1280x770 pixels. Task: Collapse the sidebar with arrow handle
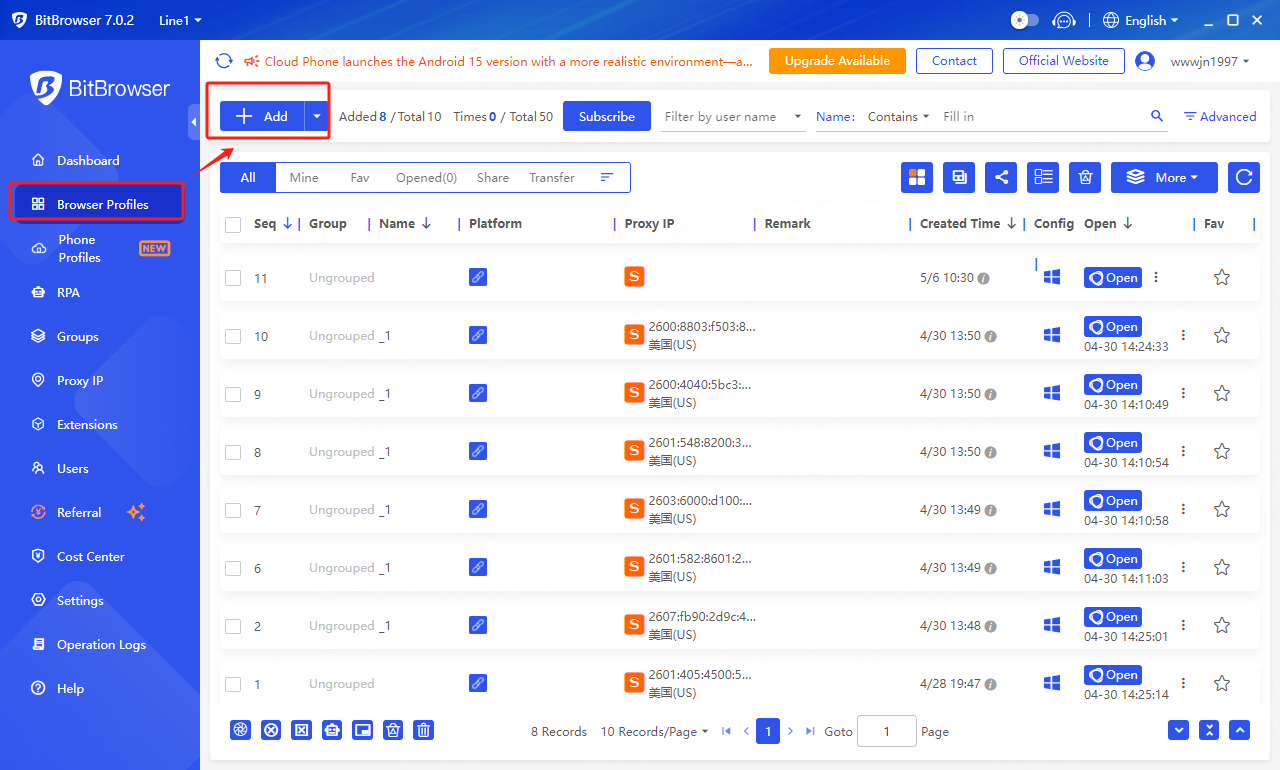(x=194, y=122)
